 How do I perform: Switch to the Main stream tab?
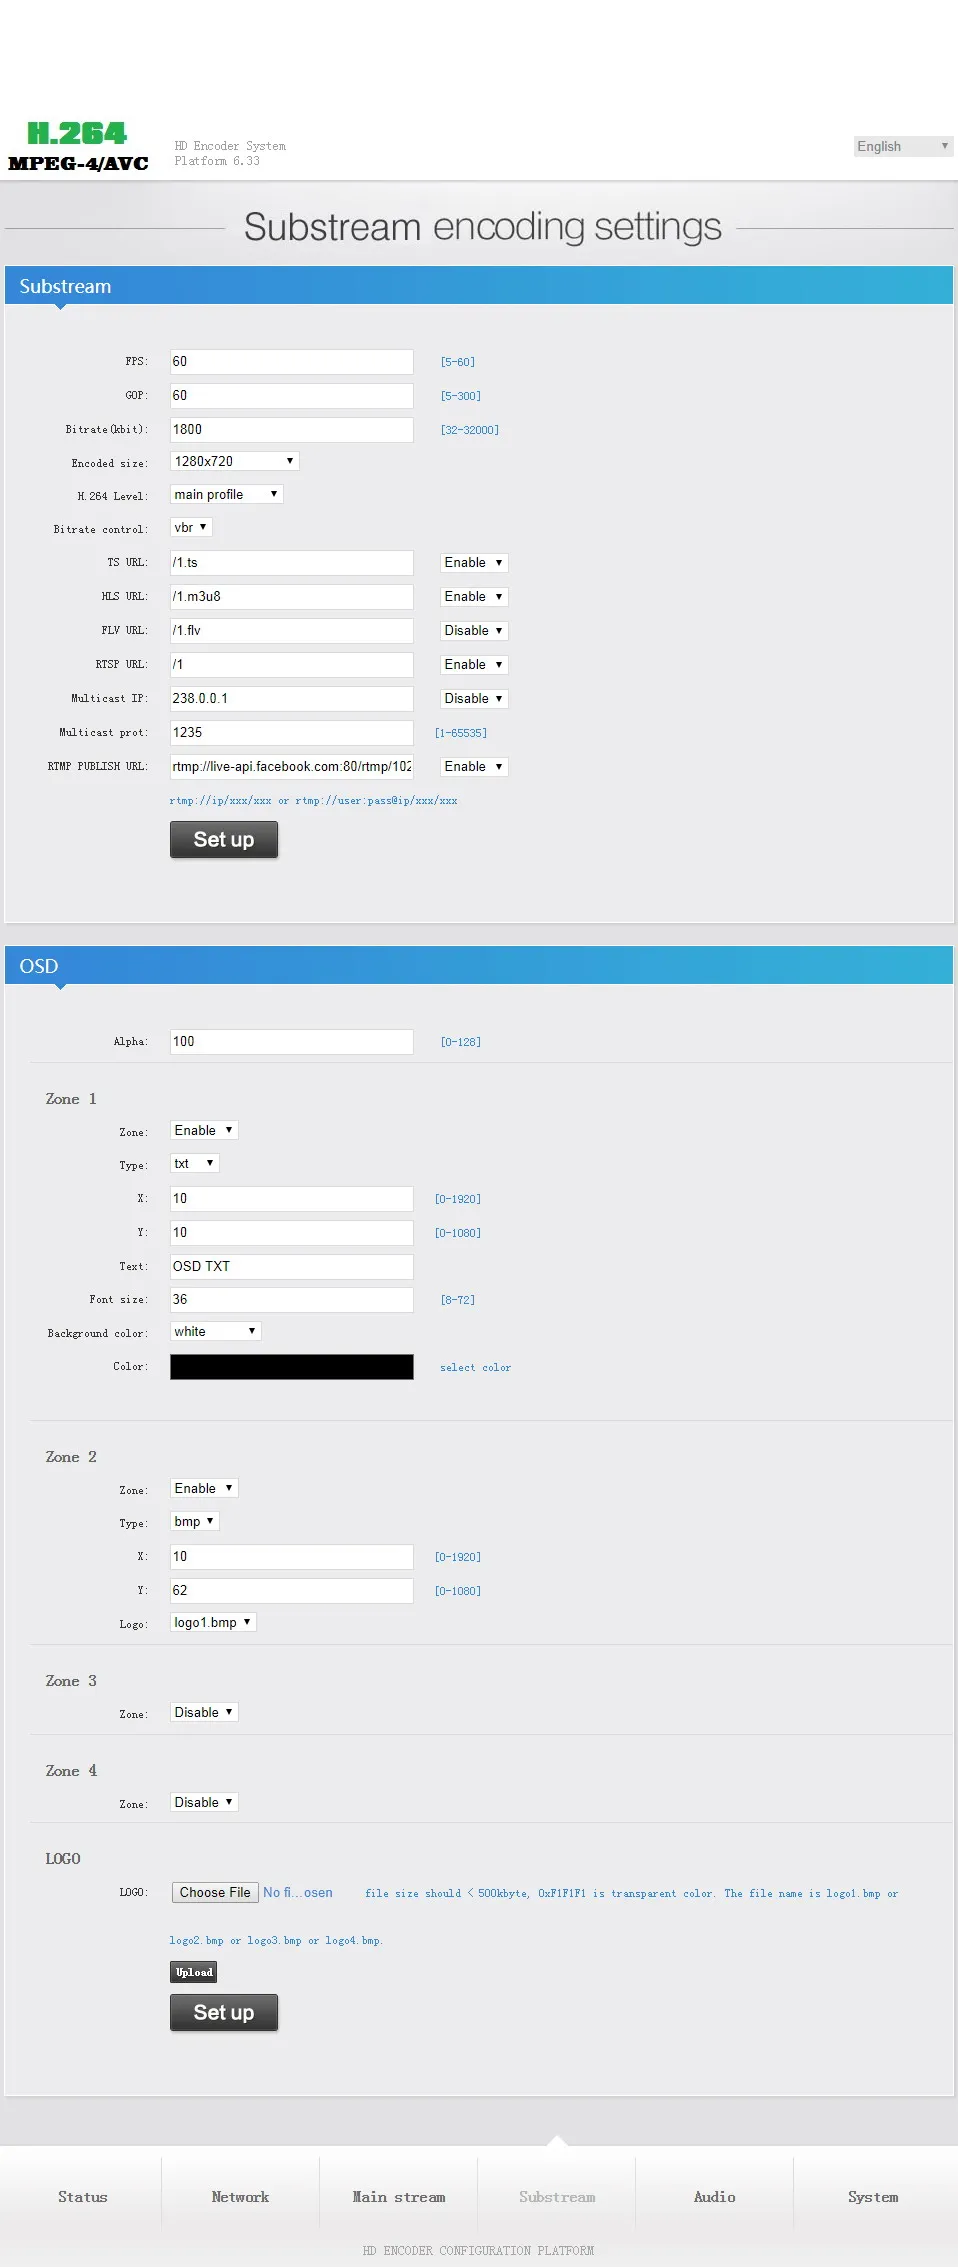point(399,2197)
